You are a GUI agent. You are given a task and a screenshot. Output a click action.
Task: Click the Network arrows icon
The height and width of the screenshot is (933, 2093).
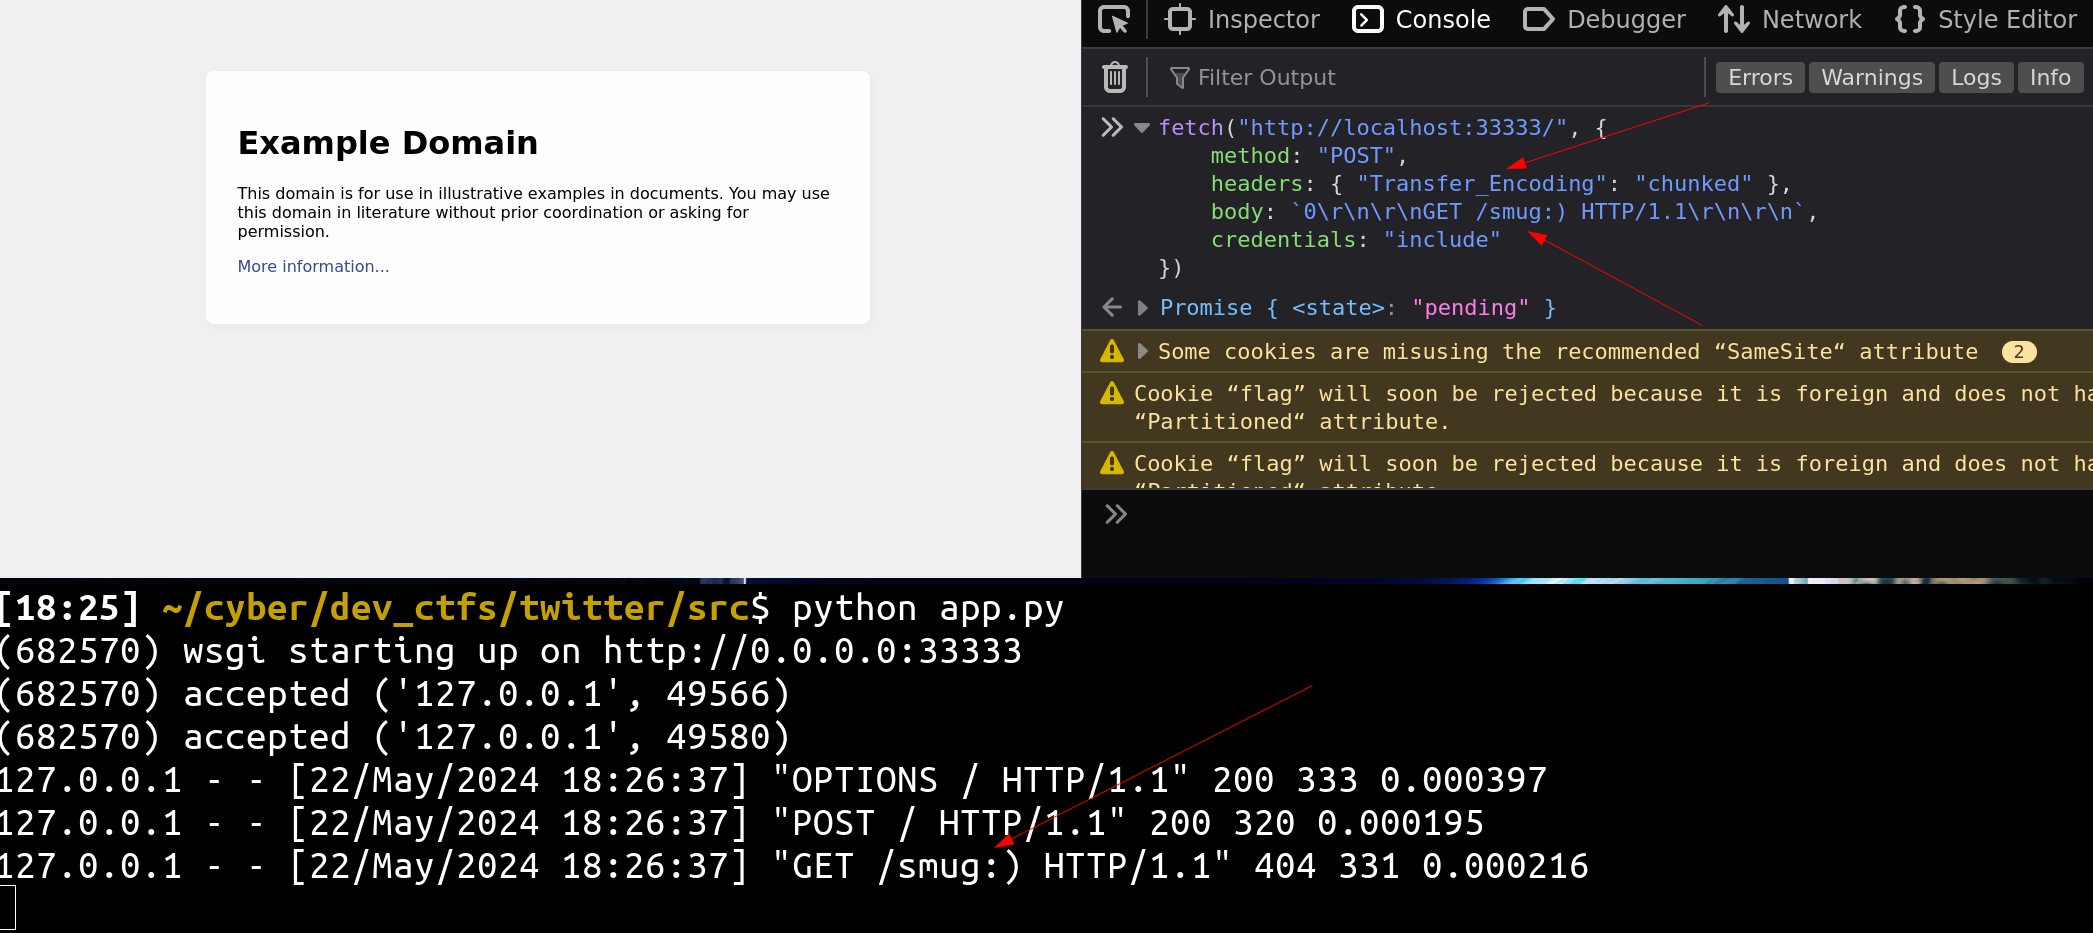point(1733,20)
